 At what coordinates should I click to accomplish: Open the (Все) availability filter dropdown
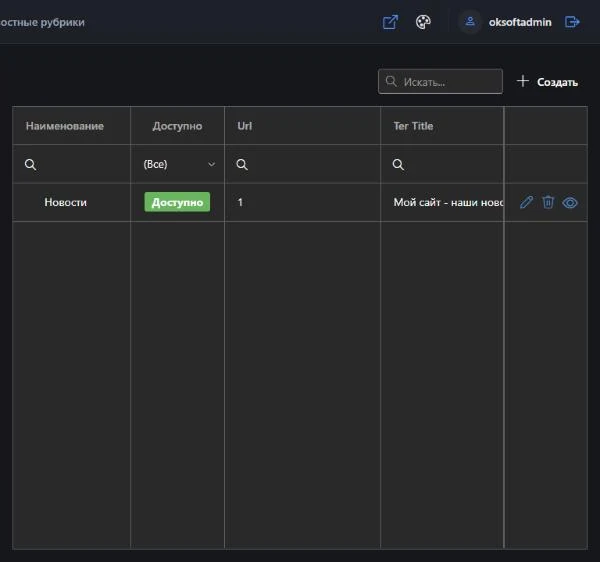[178, 165]
